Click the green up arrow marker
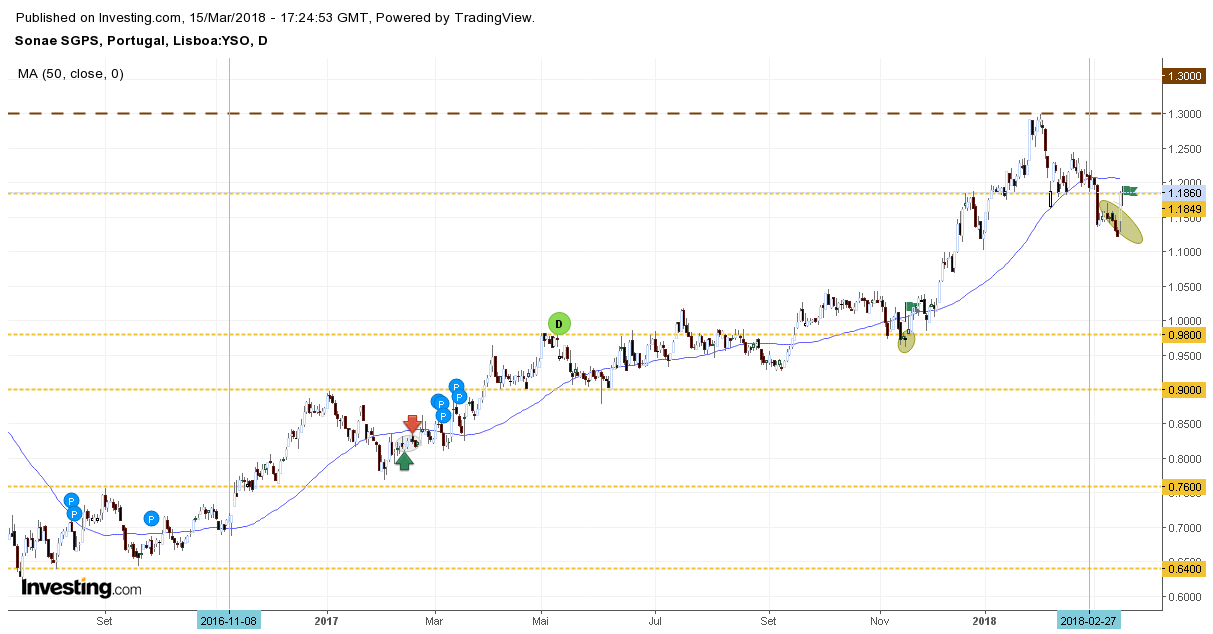The image size is (1213, 634). 403,460
